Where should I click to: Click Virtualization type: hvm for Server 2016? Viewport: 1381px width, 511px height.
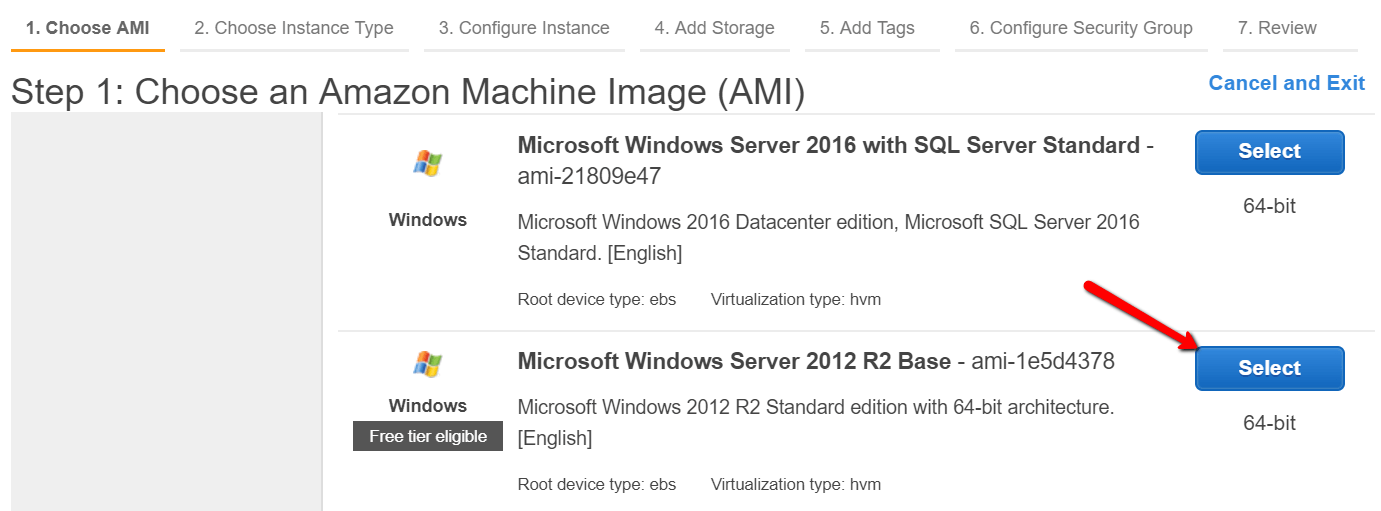(796, 299)
